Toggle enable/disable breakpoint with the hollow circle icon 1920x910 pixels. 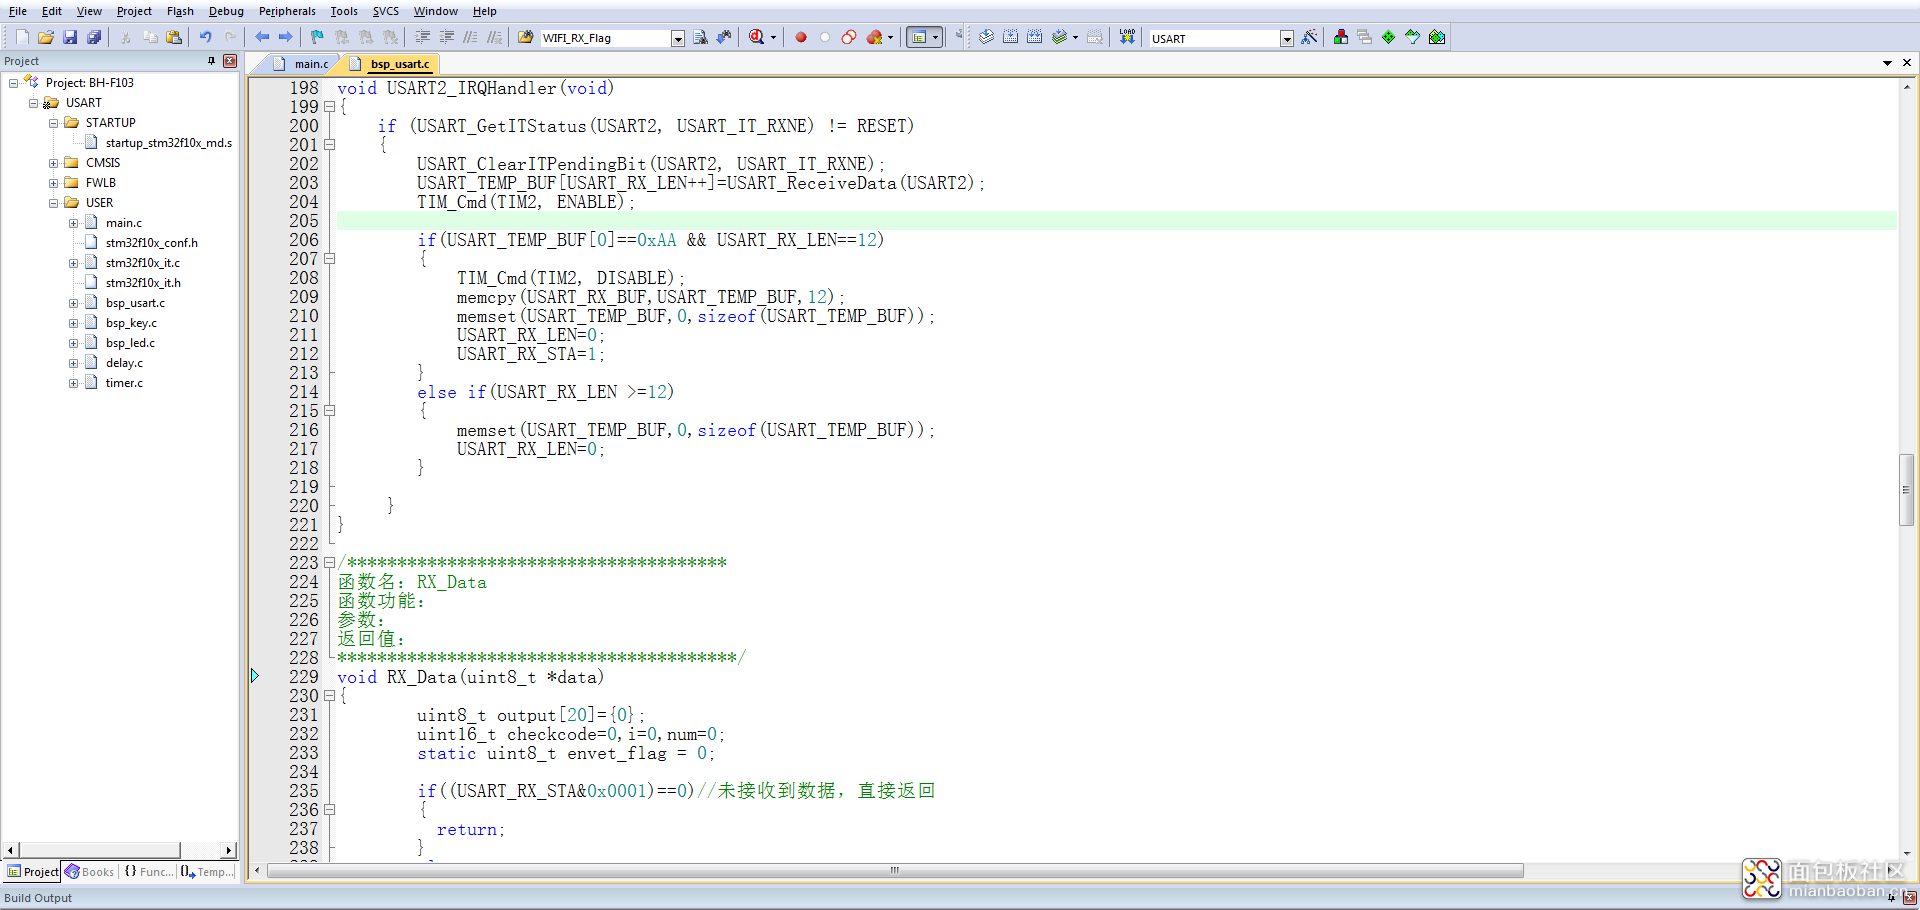pos(825,37)
